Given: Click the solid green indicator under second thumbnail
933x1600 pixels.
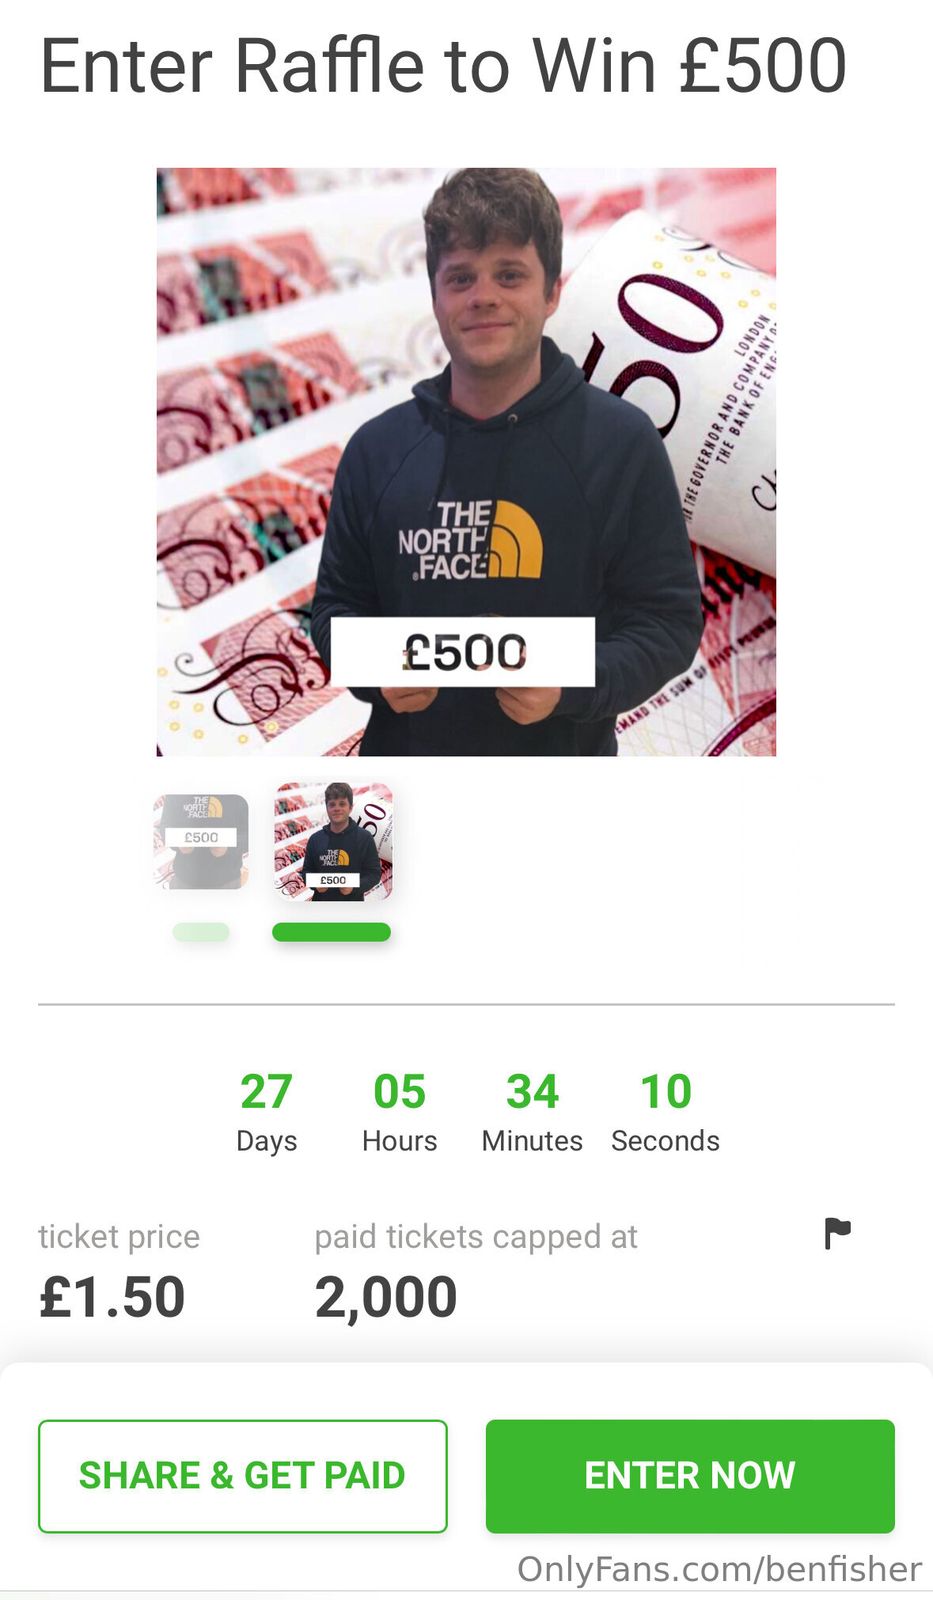Looking at the screenshot, I should click(331, 932).
